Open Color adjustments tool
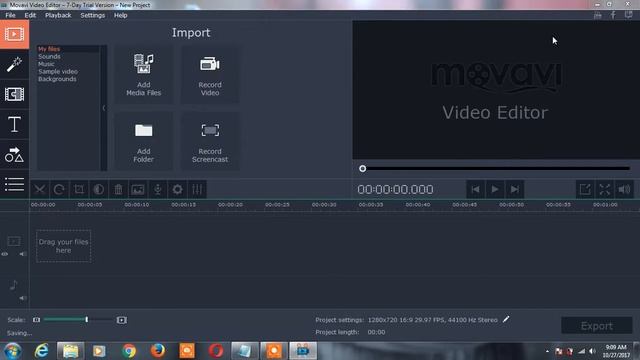The width and height of the screenshot is (640, 360). [x=98, y=189]
